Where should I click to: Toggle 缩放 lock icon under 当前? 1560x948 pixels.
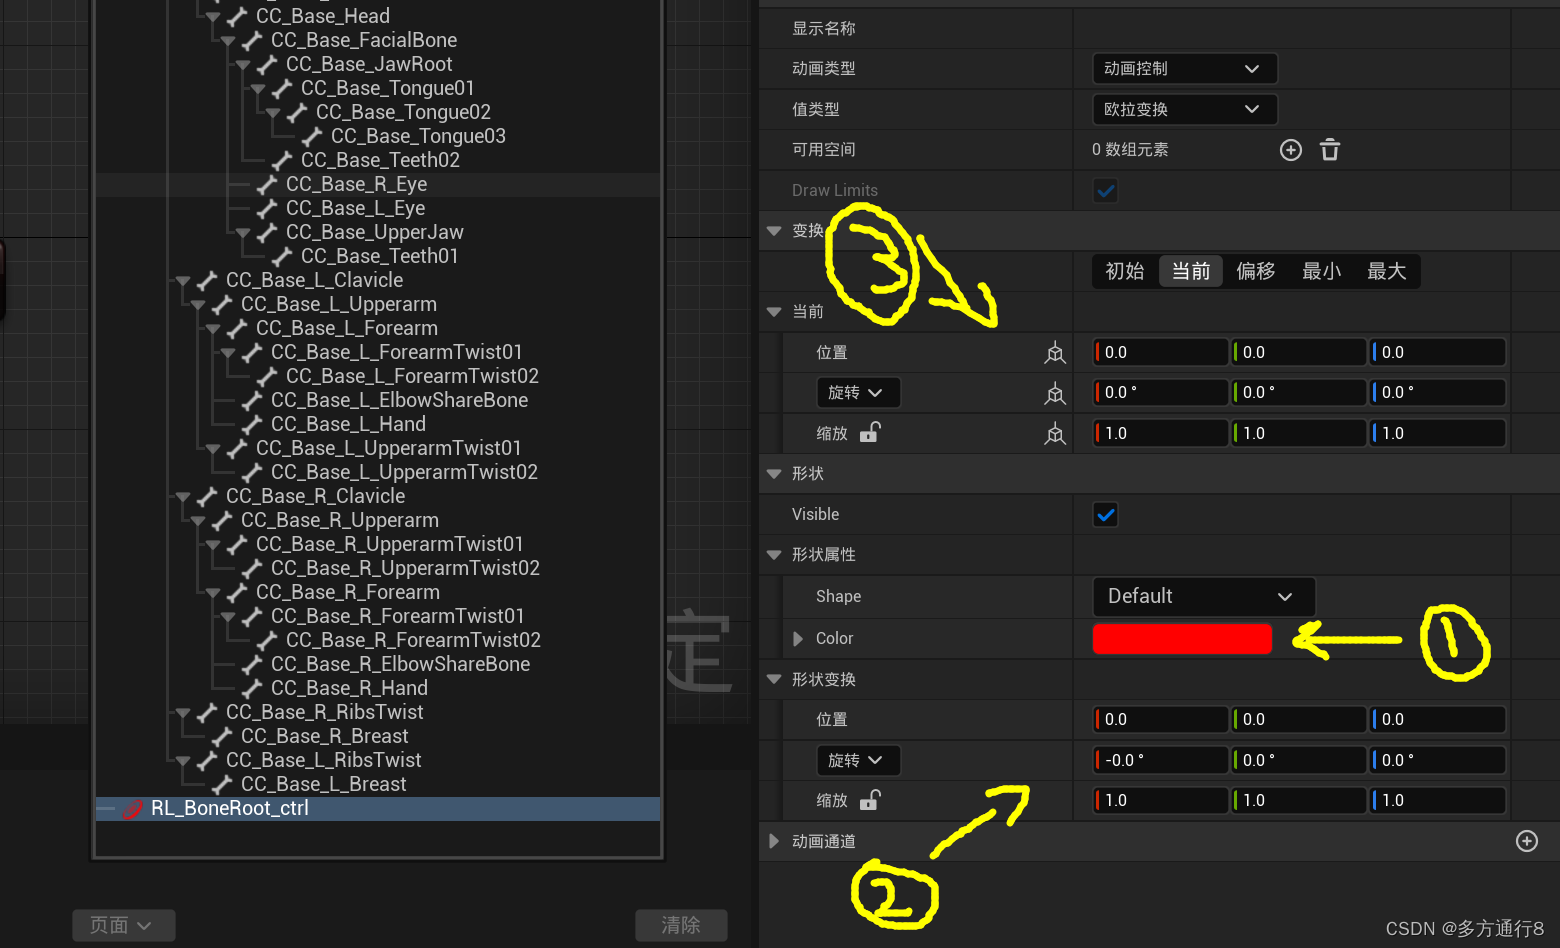click(870, 432)
